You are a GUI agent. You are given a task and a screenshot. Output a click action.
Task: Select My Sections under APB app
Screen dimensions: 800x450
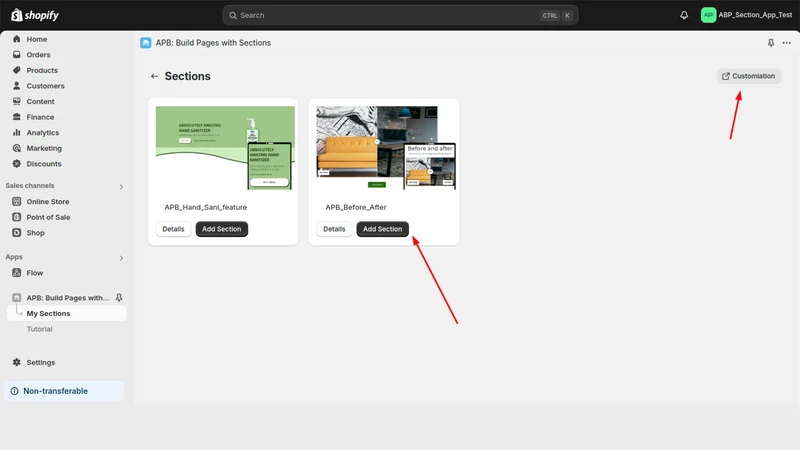[66, 313]
